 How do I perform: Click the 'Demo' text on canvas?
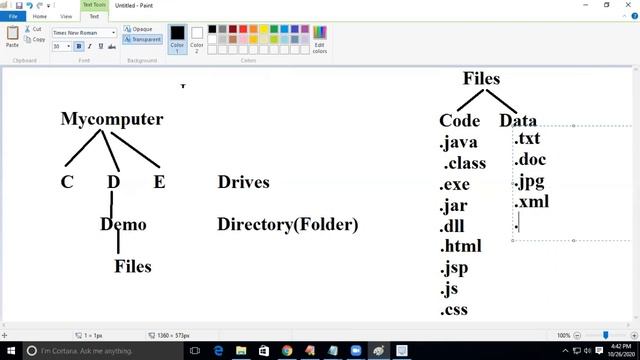pos(123,224)
